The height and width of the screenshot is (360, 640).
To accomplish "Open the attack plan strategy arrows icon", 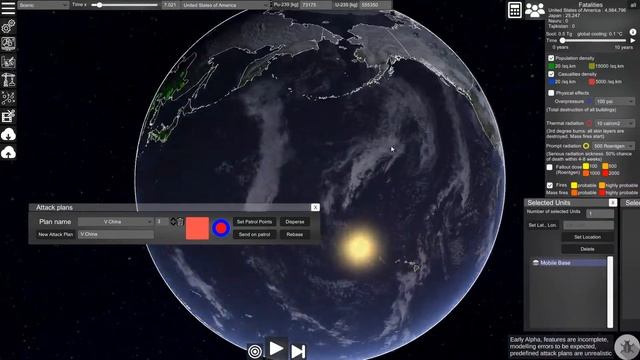I will click(8, 98).
